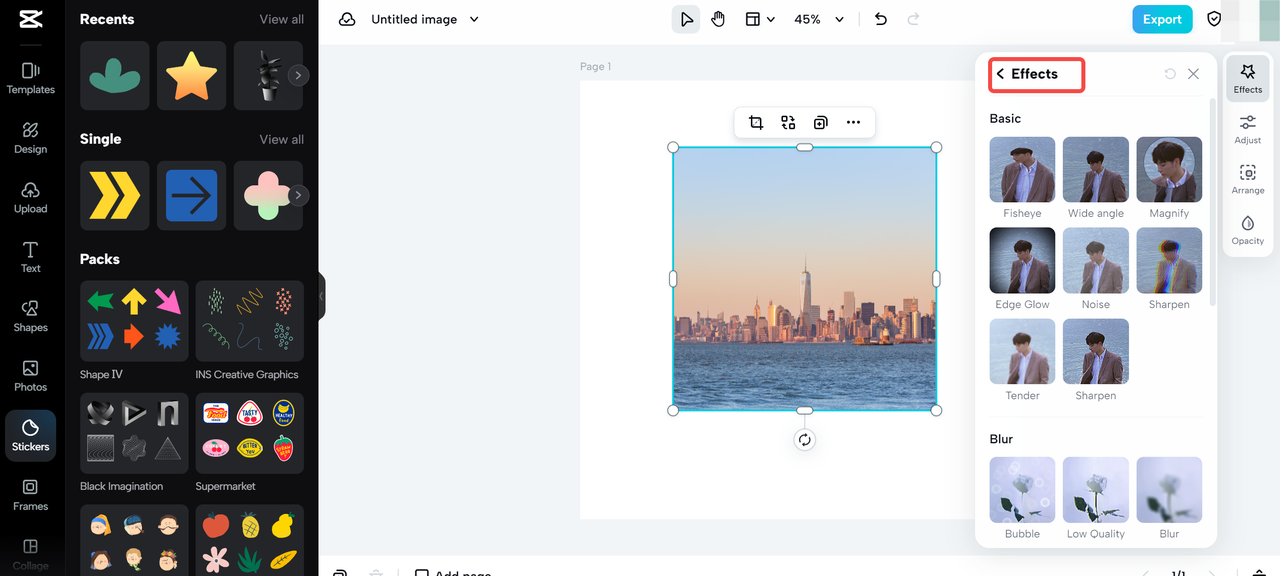This screenshot has width=1280, height=576.
Task: Open the layout resize dropdown
Action: click(x=760, y=19)
